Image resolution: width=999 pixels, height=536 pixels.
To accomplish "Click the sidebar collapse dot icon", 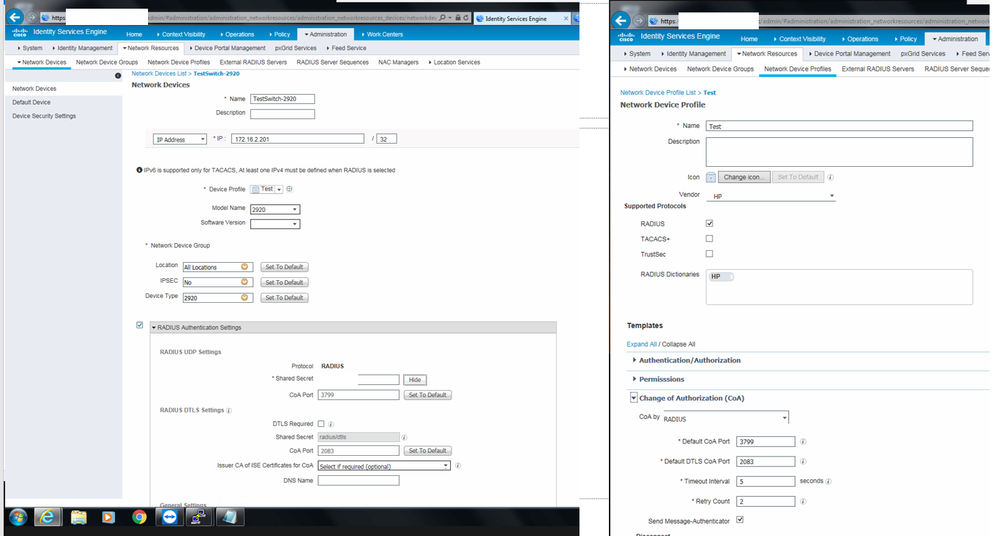I will (x=118, y=76).
